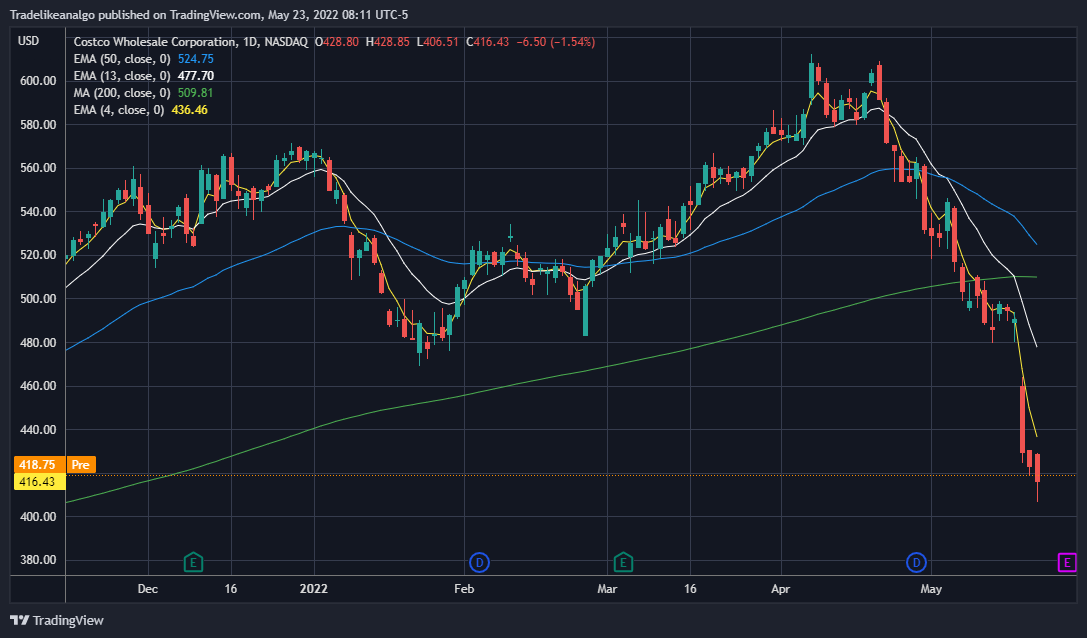Click the 500.00 price axis label
Screen dimensions: 1087x638
pos(38,299)
